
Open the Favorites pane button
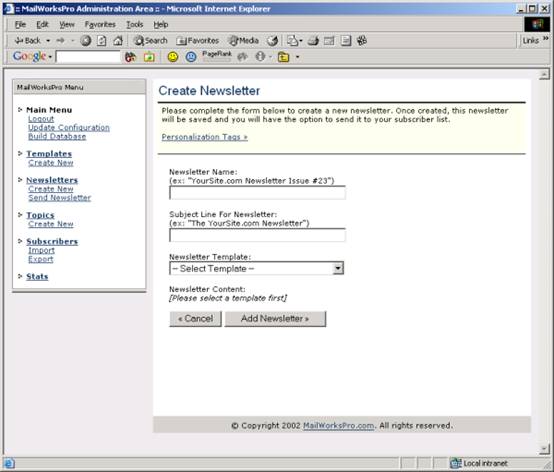point(198,41)
